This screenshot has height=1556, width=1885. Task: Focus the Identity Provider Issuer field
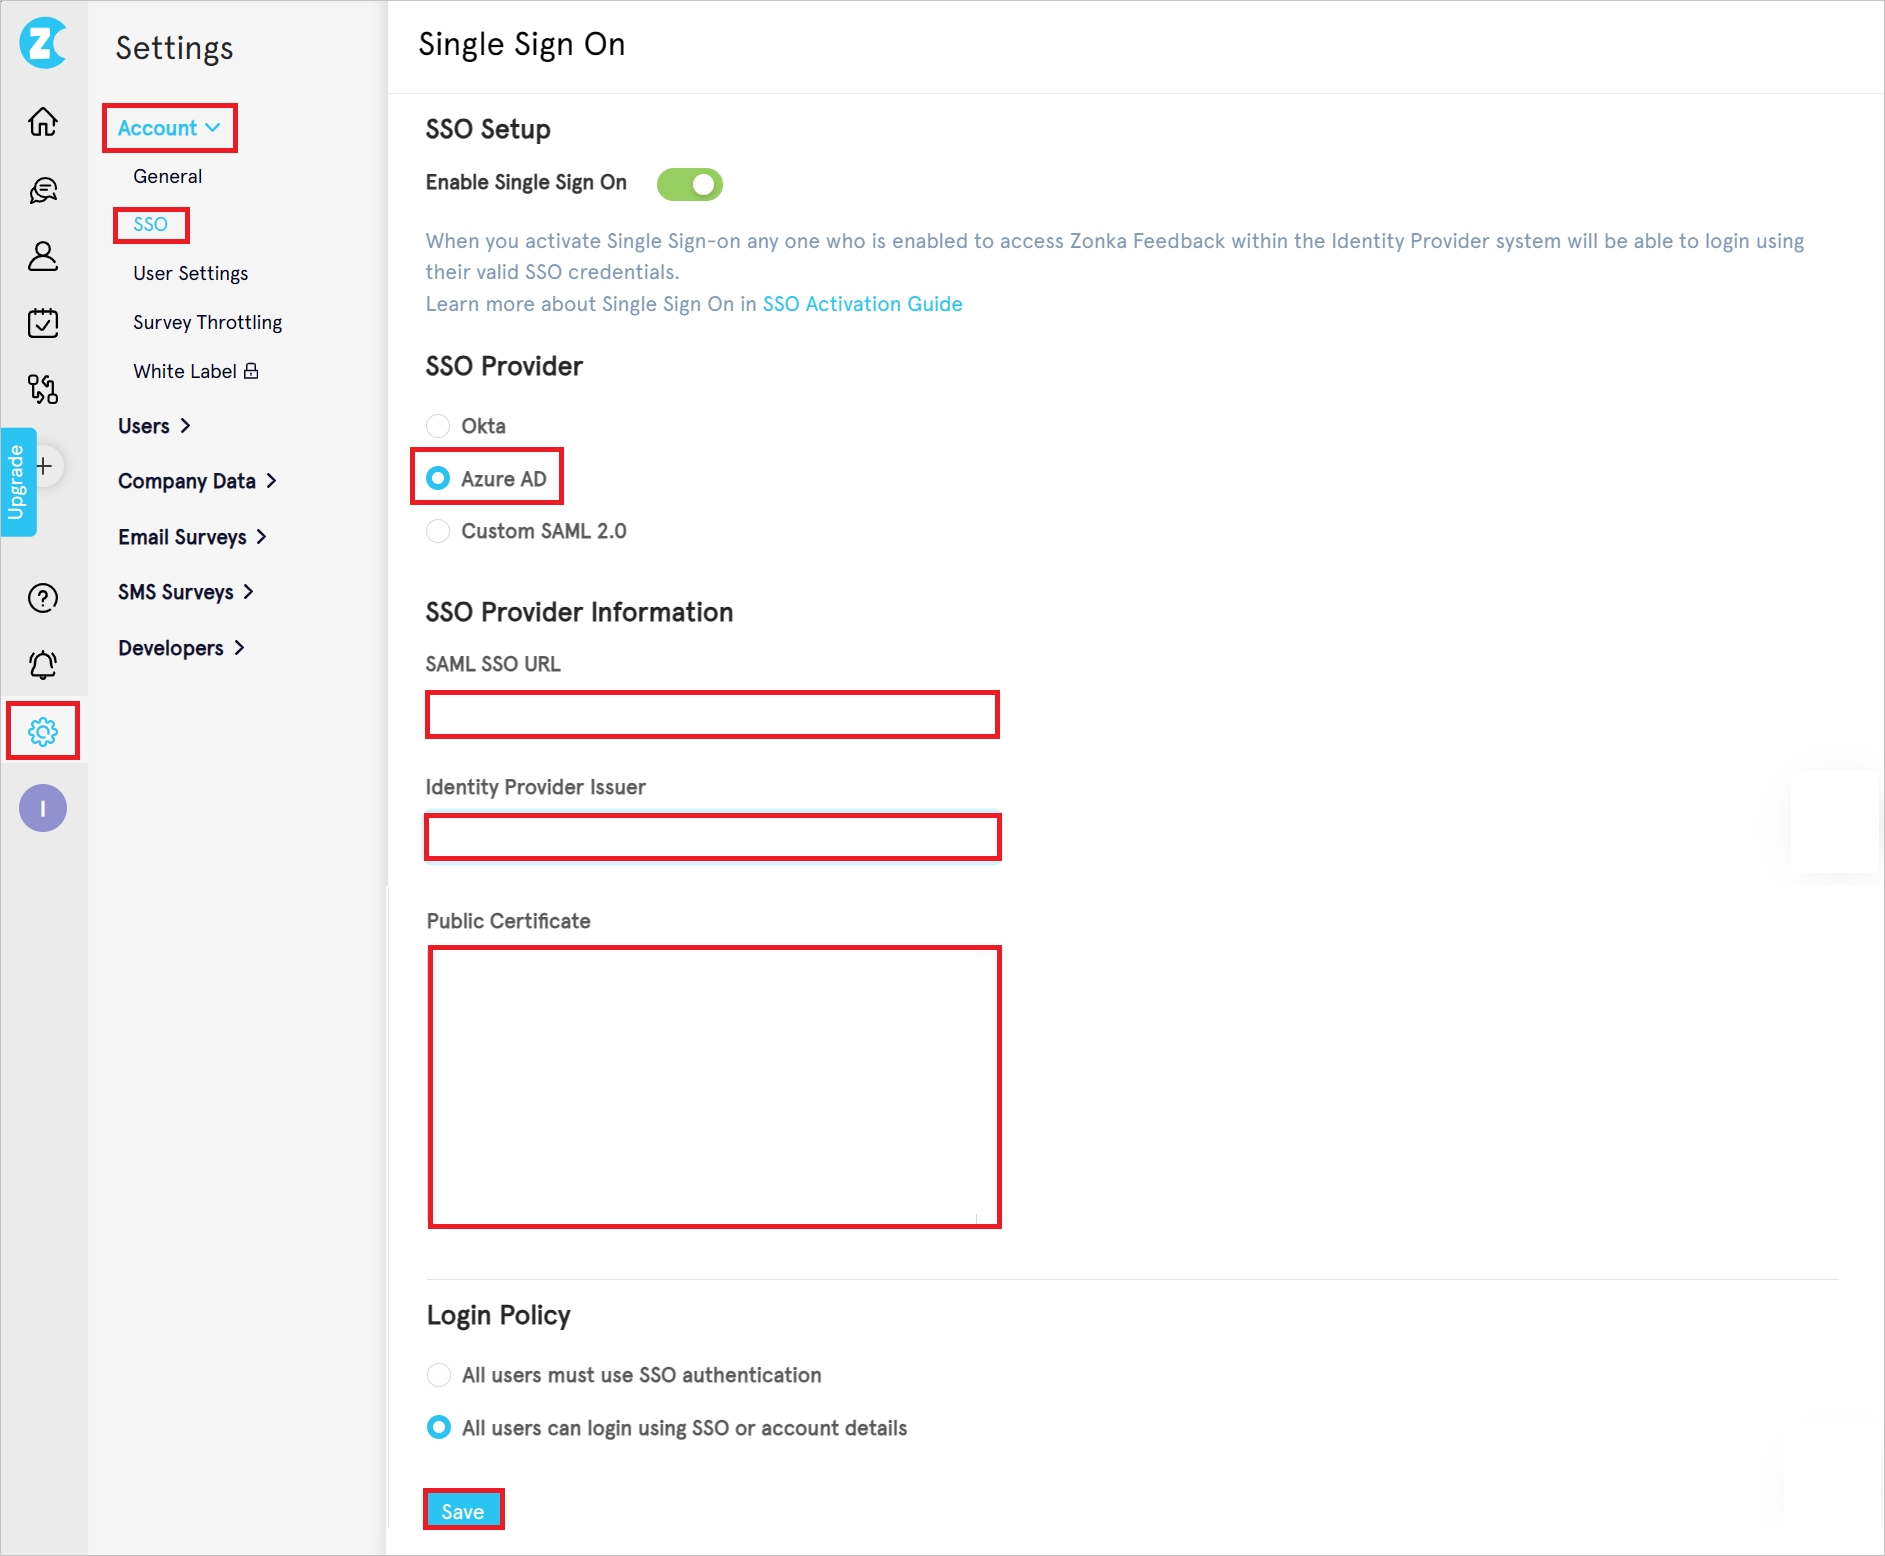pos(713,837)
